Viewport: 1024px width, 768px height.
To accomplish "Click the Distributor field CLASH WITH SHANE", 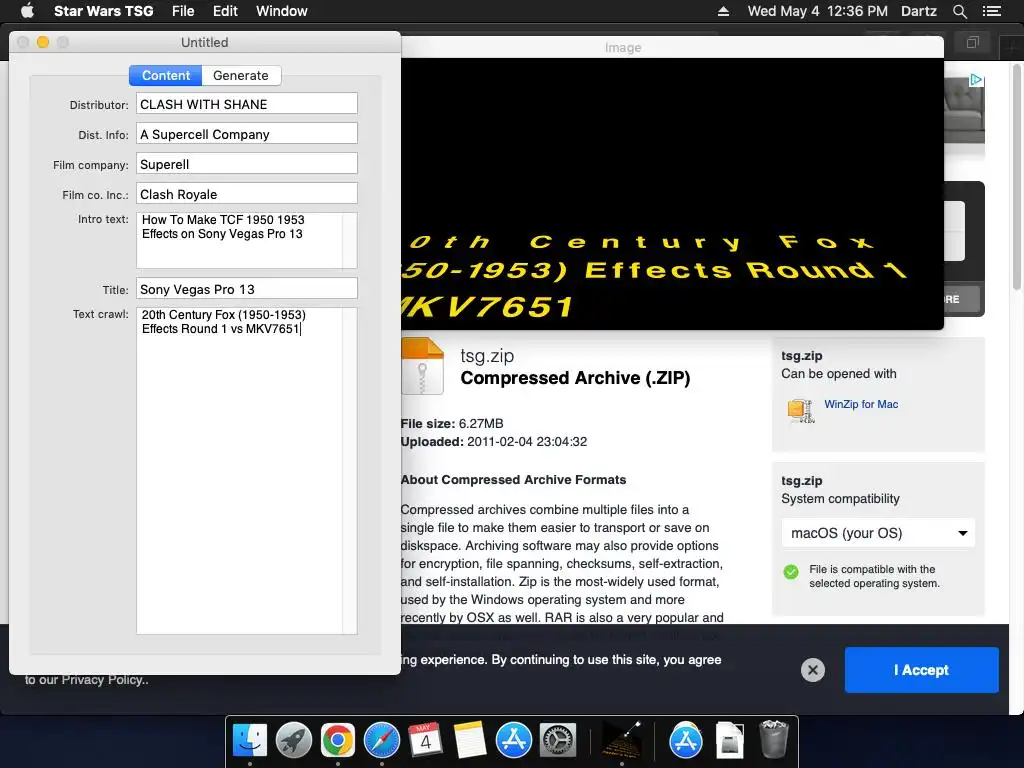I will (247, 104).
